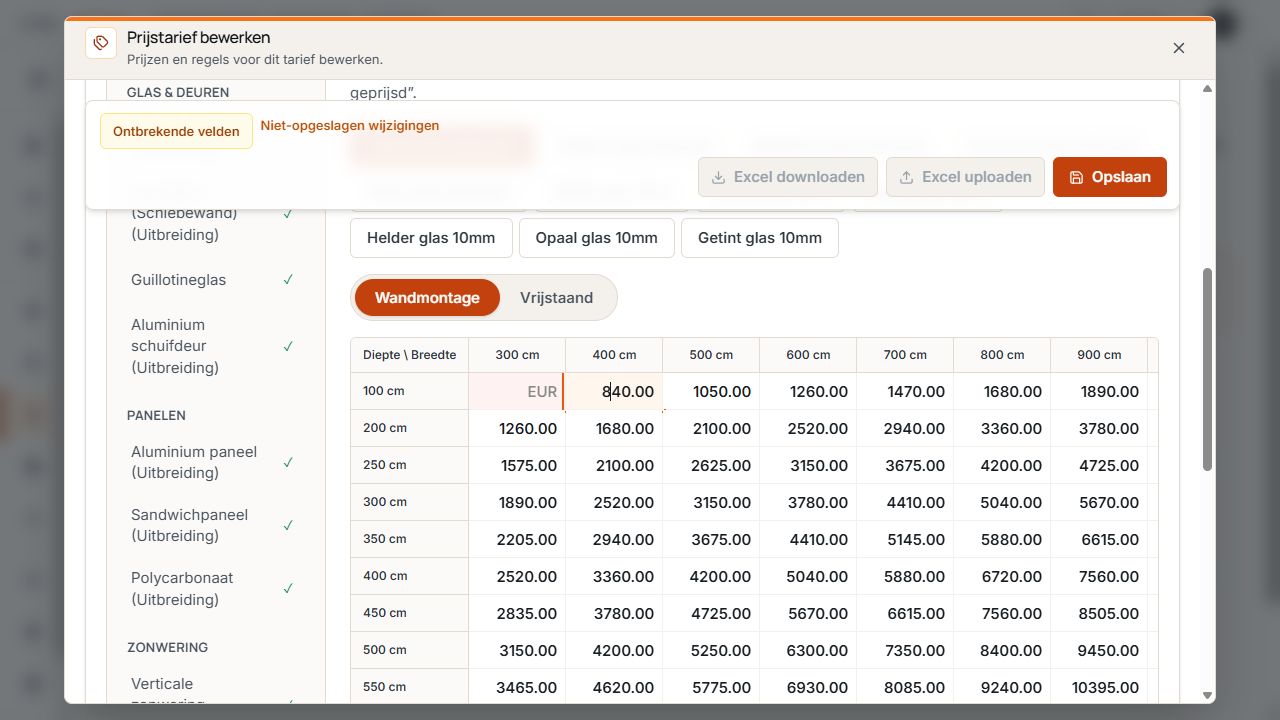Click price cell 10395.00 in 550 cm row
Viewport: 1280px width, 720px height.
click(x=1099, y=688)
